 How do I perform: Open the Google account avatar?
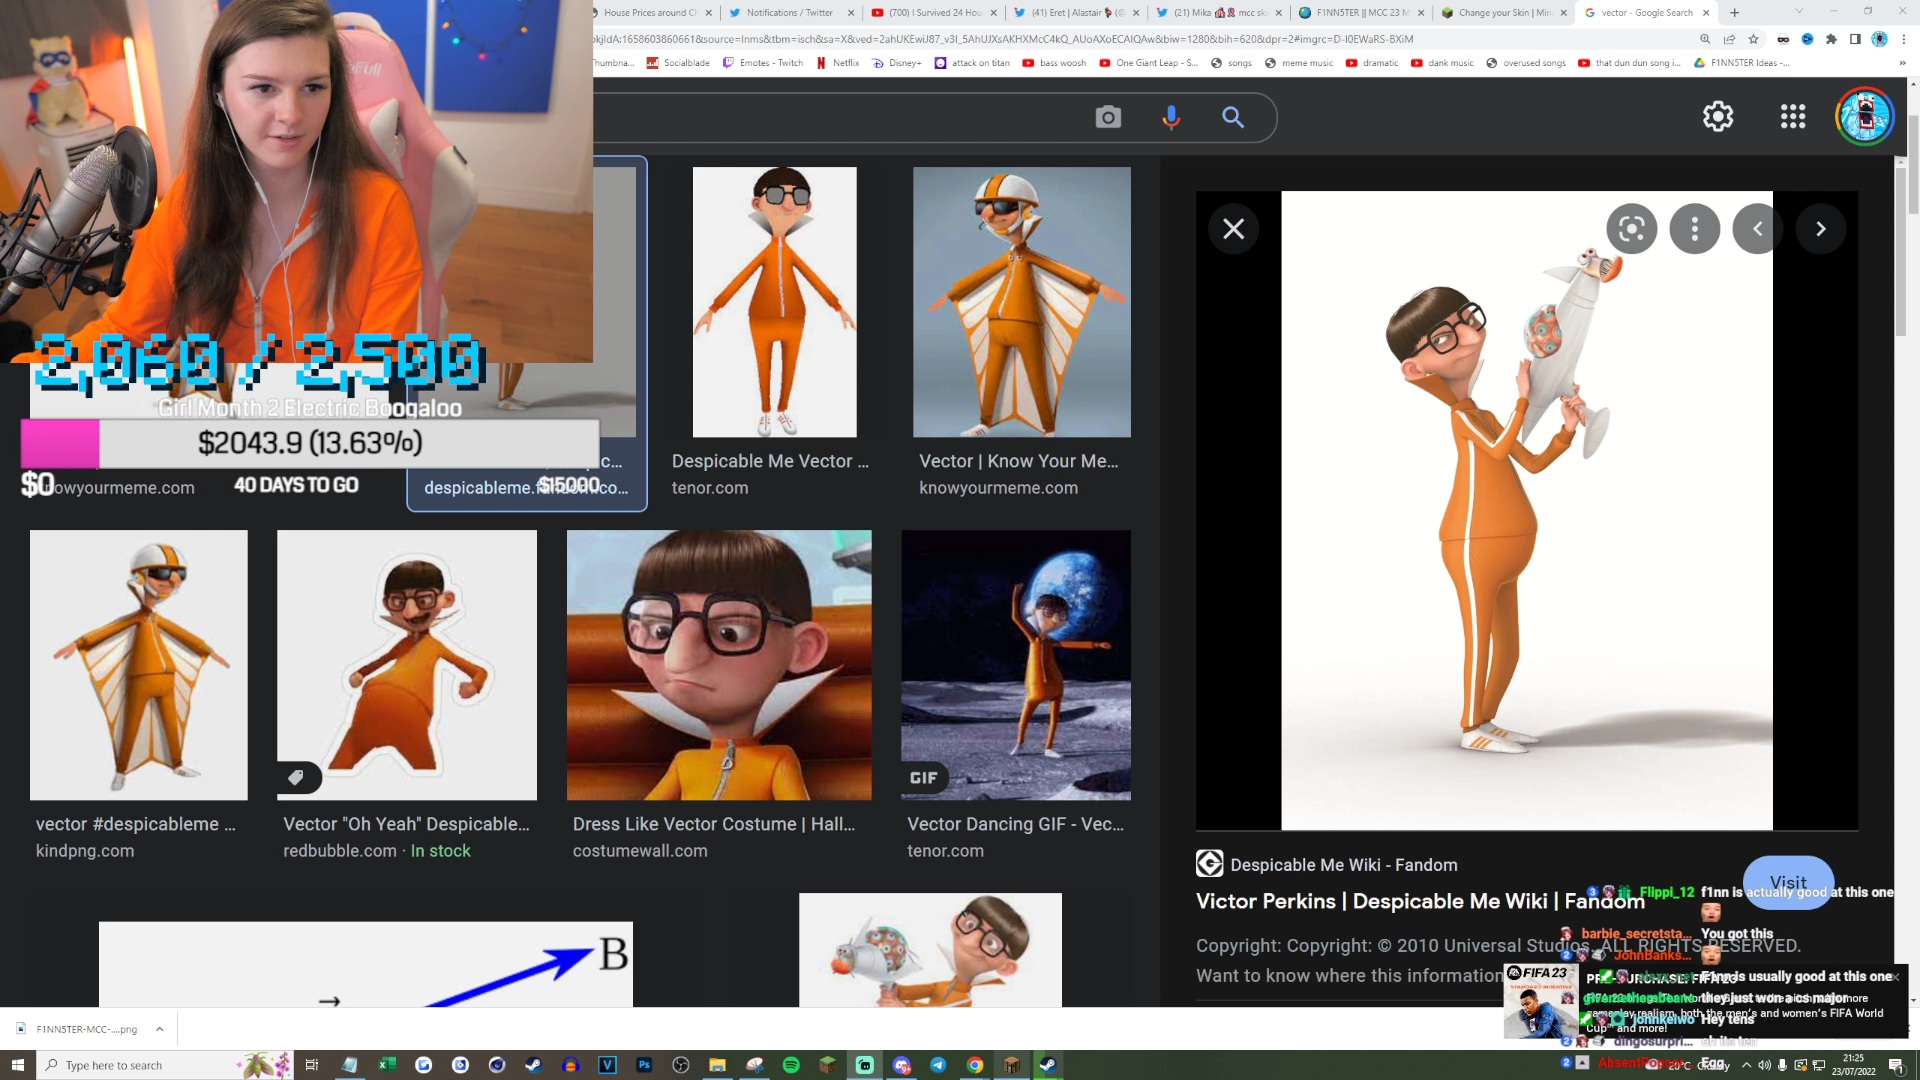pyautogui.click(x=1865, y=116)
